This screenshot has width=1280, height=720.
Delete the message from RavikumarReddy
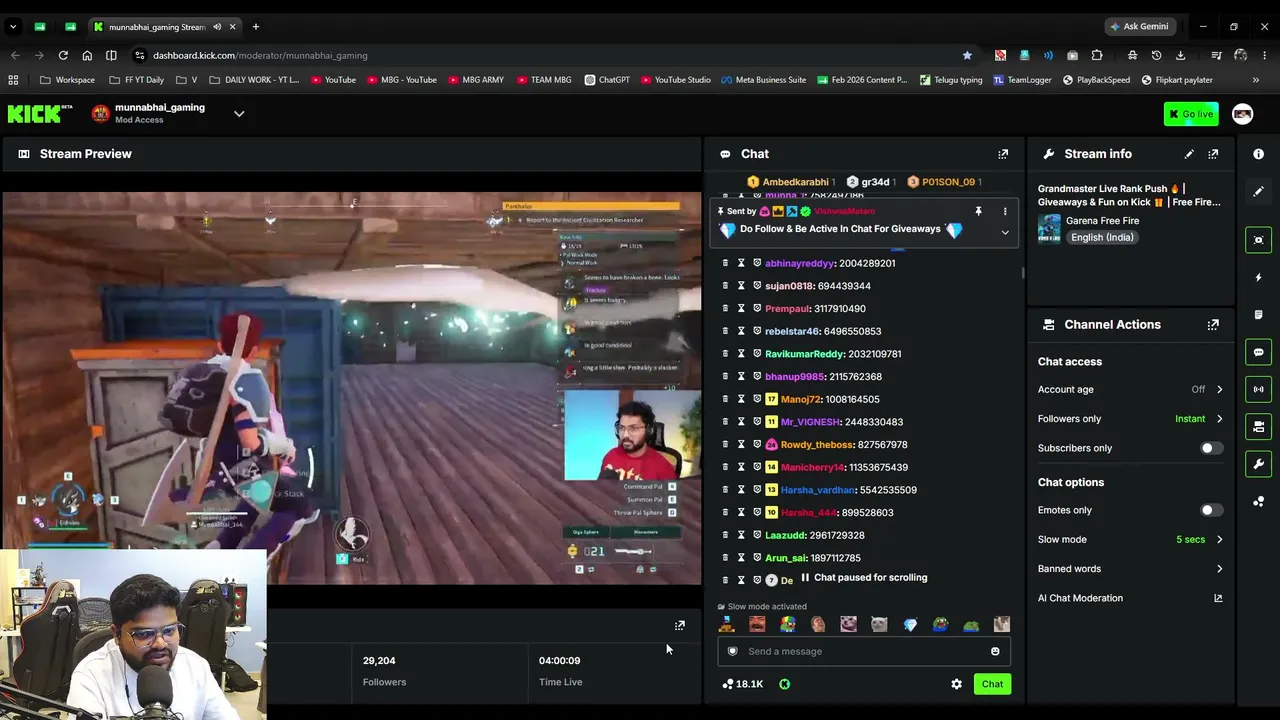(725, 354)
